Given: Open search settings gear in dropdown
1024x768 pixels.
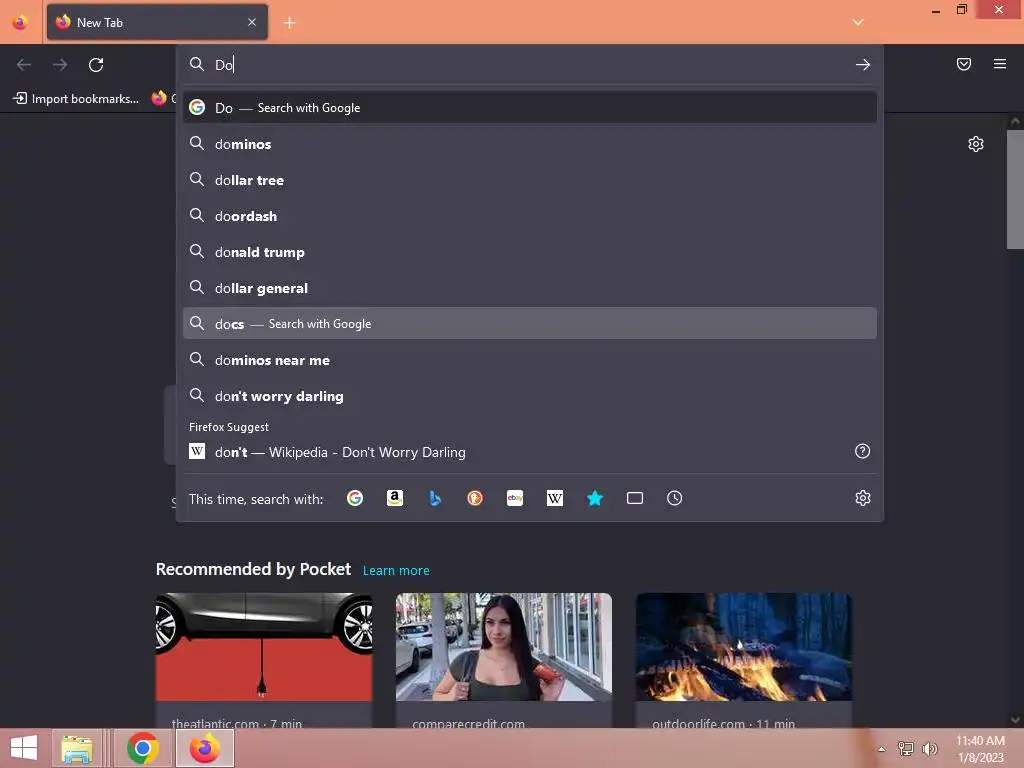Looking at the screenshot, I should tap(863, 498).
